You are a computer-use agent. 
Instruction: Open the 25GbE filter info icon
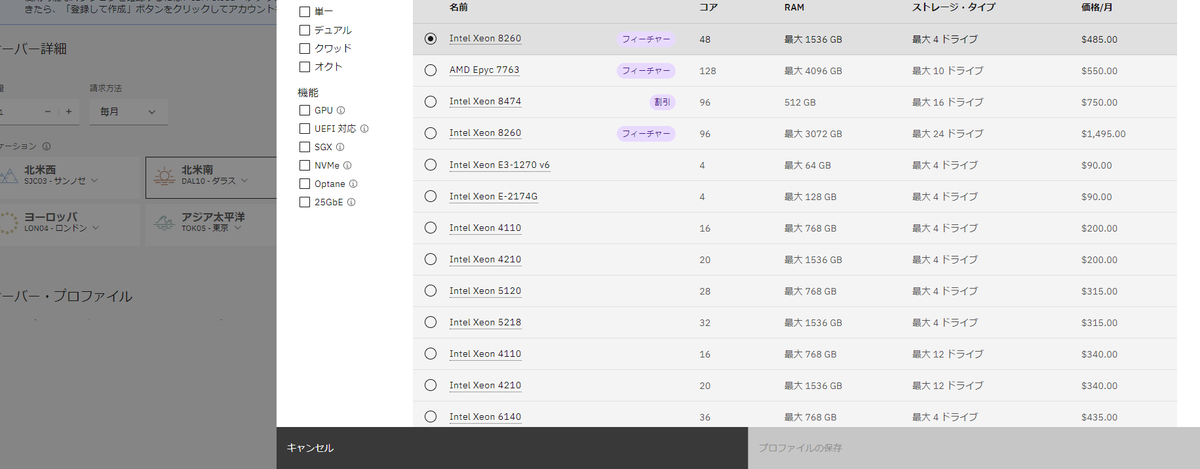[351, 202]
